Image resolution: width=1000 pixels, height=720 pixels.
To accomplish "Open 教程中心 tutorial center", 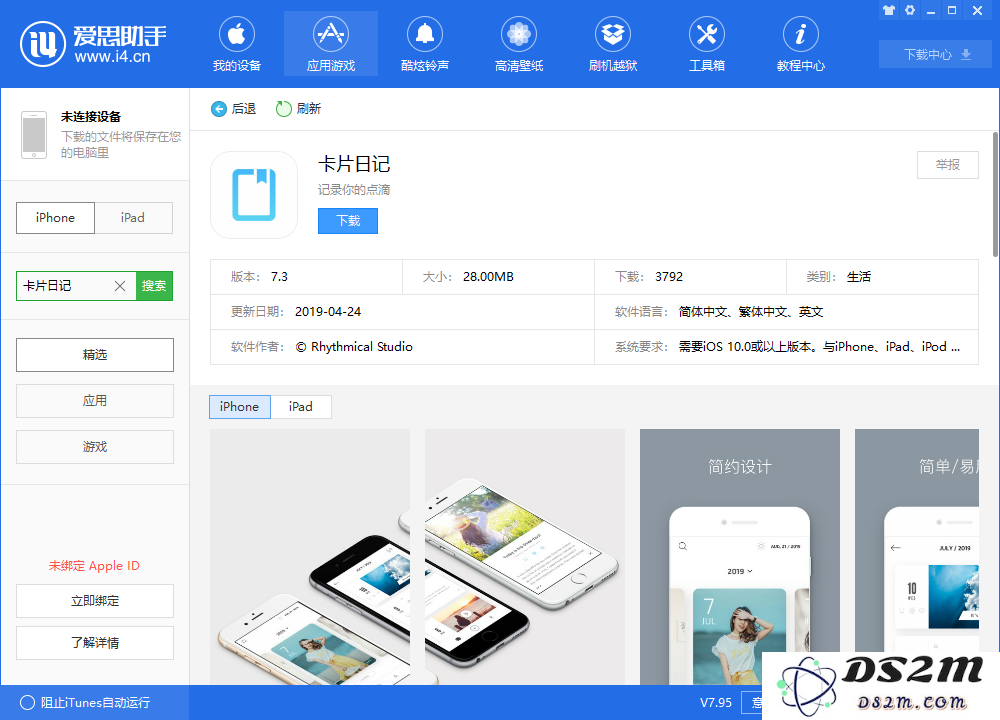I will coord(800,43).
